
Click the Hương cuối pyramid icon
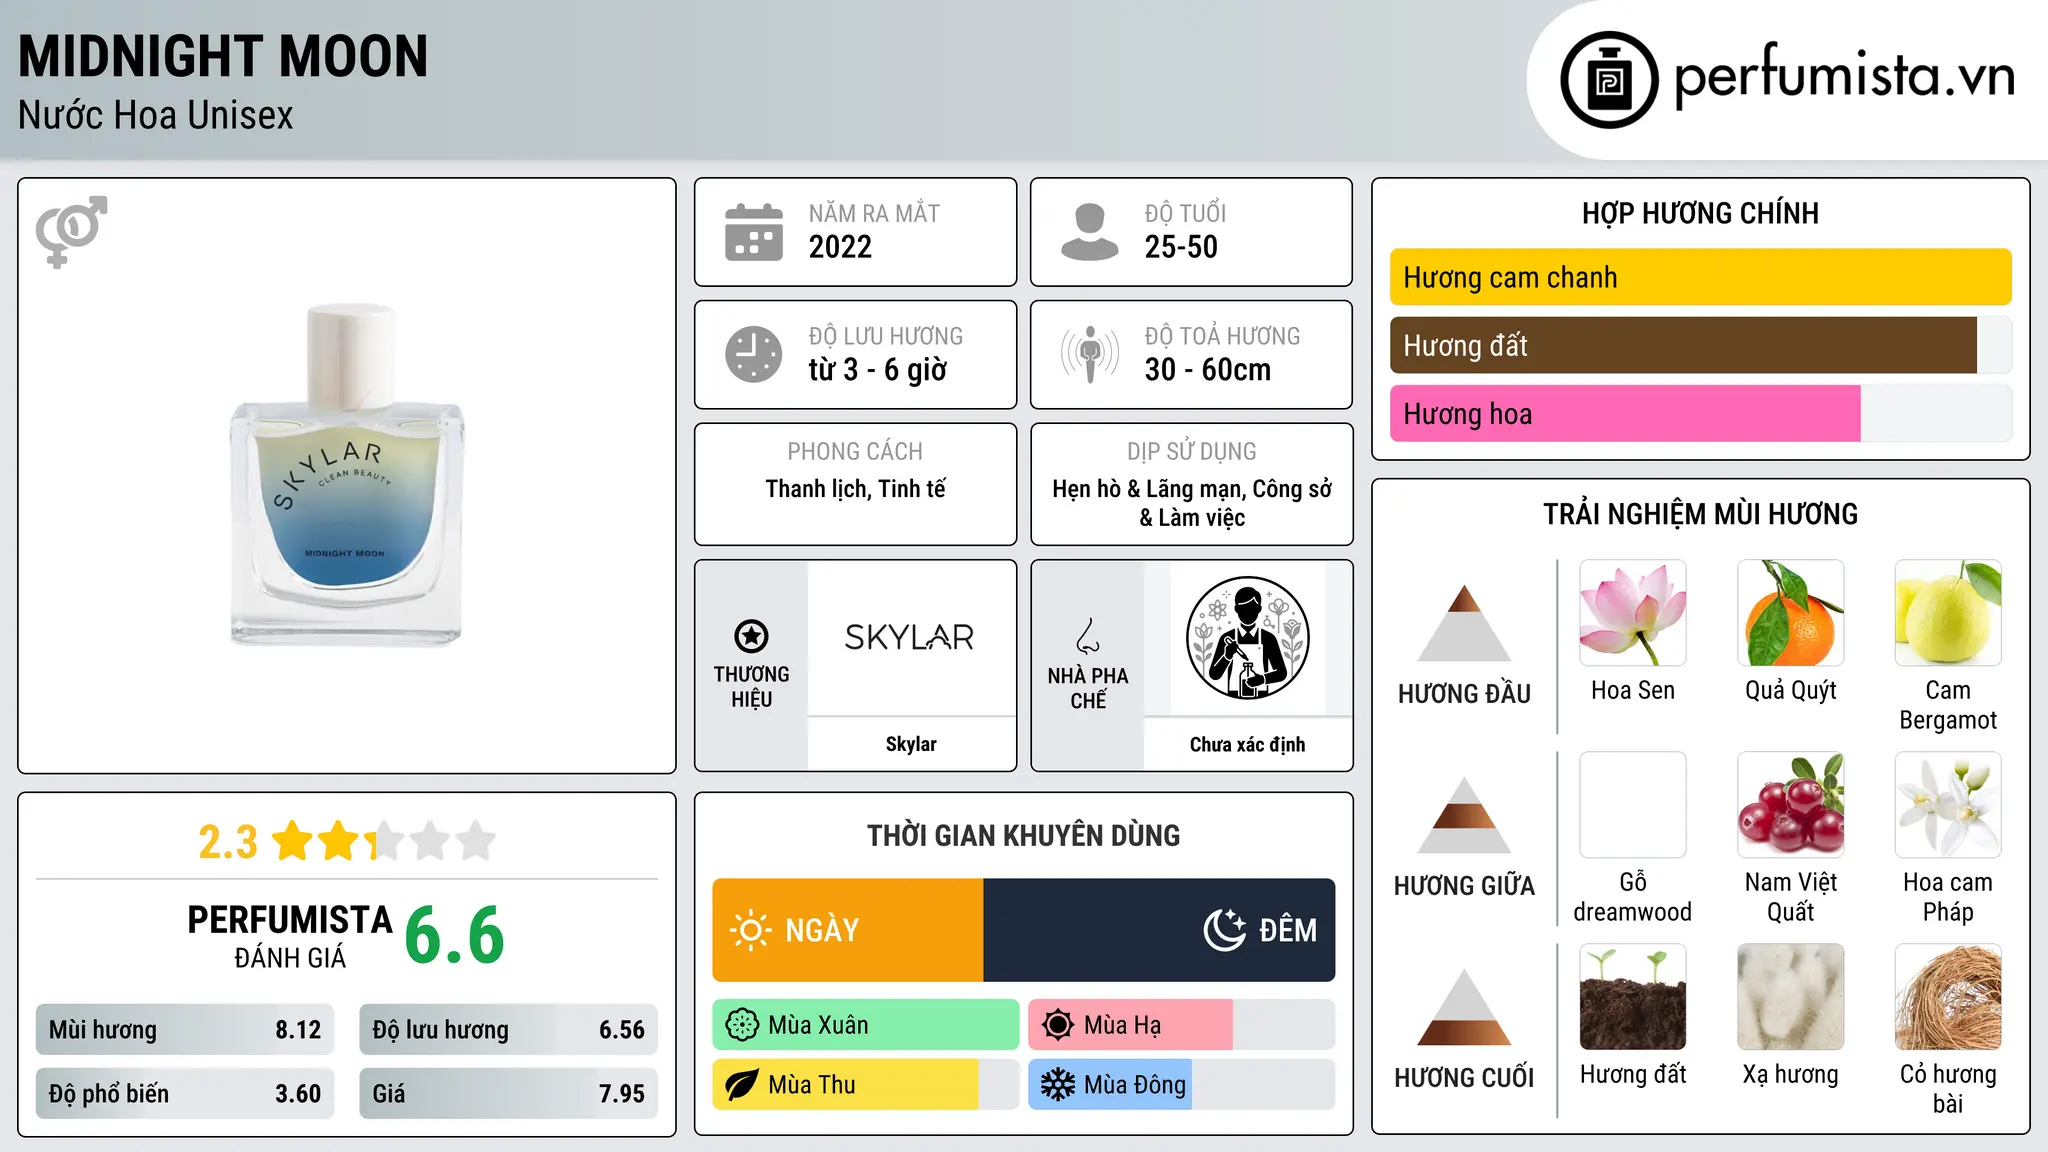point(1464,1007)
